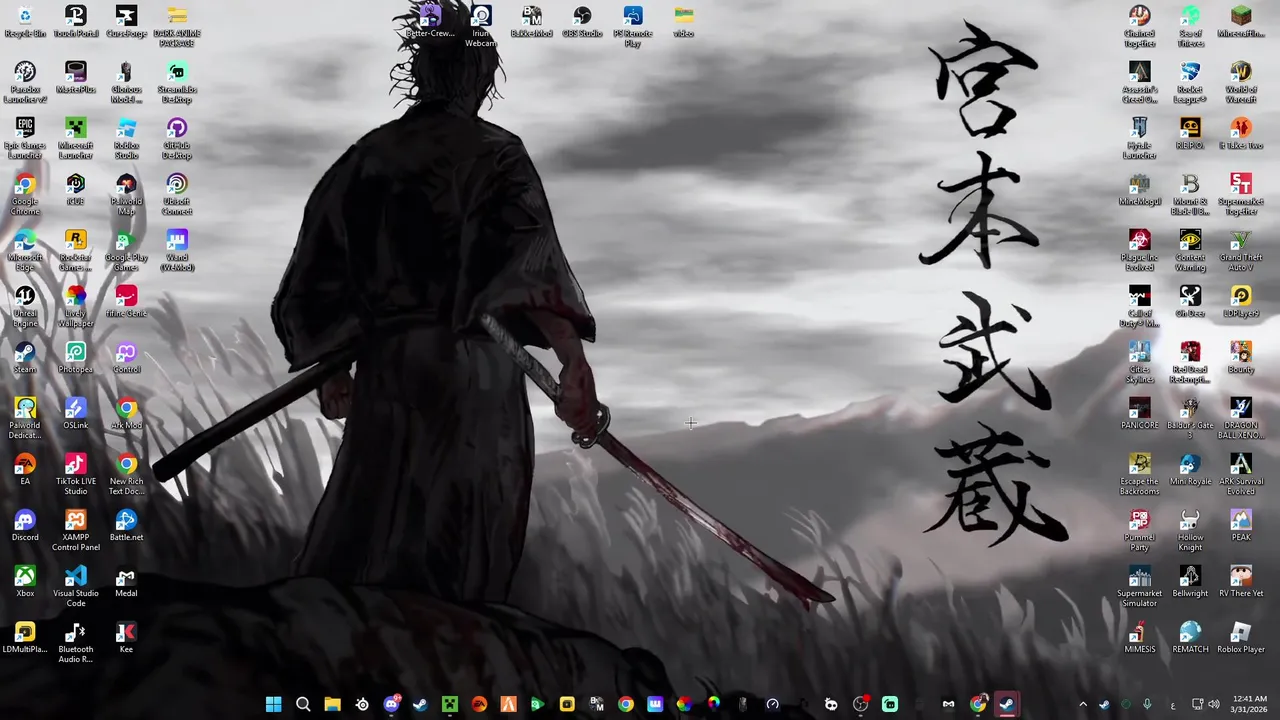This screenshot has height=720, width=1280.
Task: Open taskbar Search
Action: tap(303, 704)
